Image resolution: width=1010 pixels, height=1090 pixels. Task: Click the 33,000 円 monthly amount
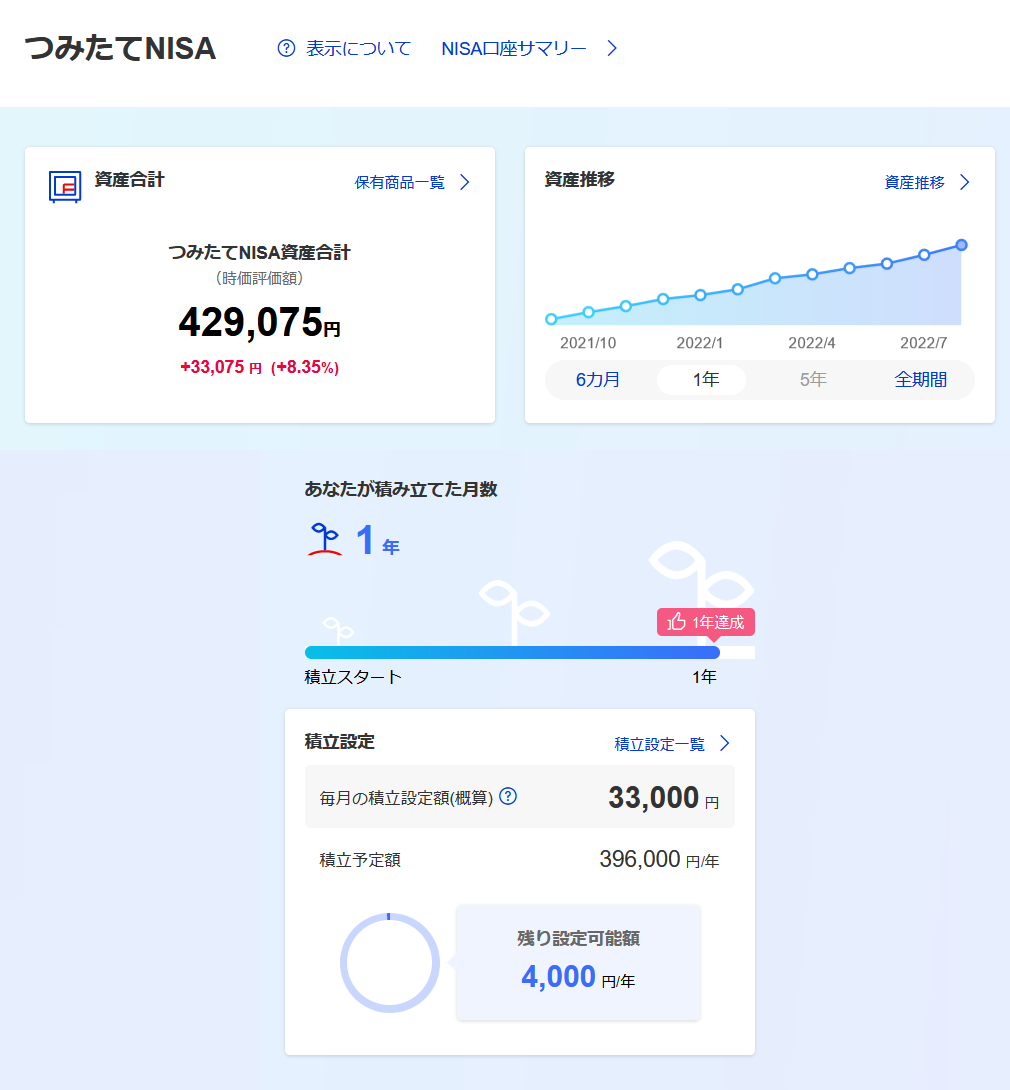point(664,797)
